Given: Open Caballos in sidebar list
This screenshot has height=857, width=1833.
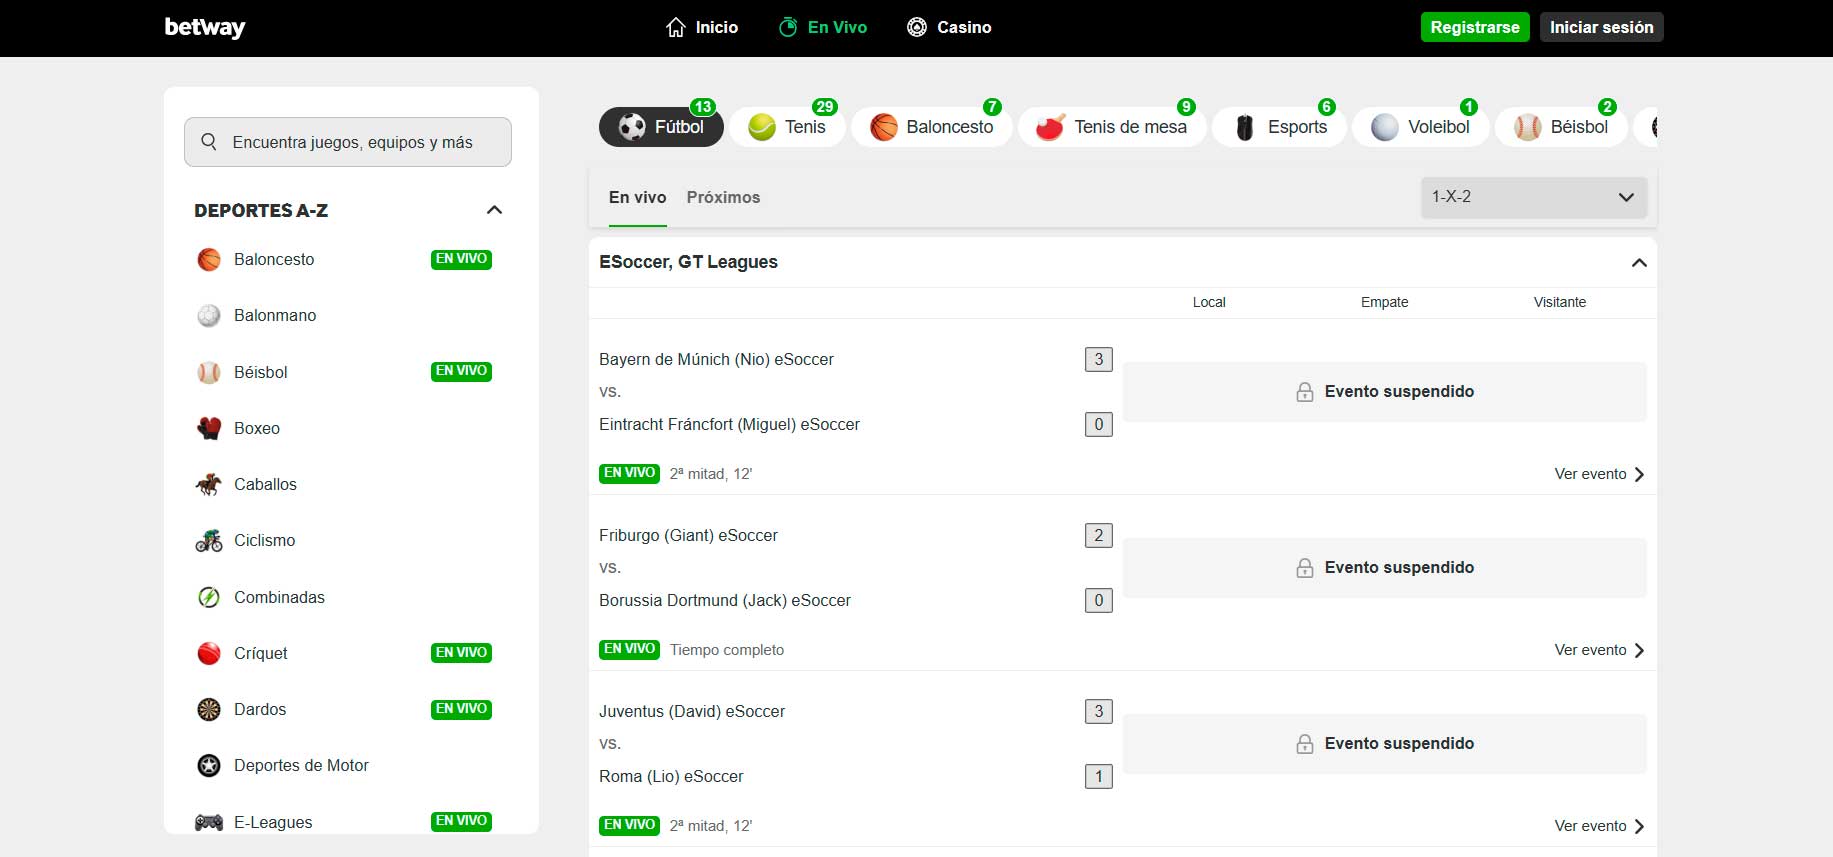Looking at the screenshot, I should 265,484.
